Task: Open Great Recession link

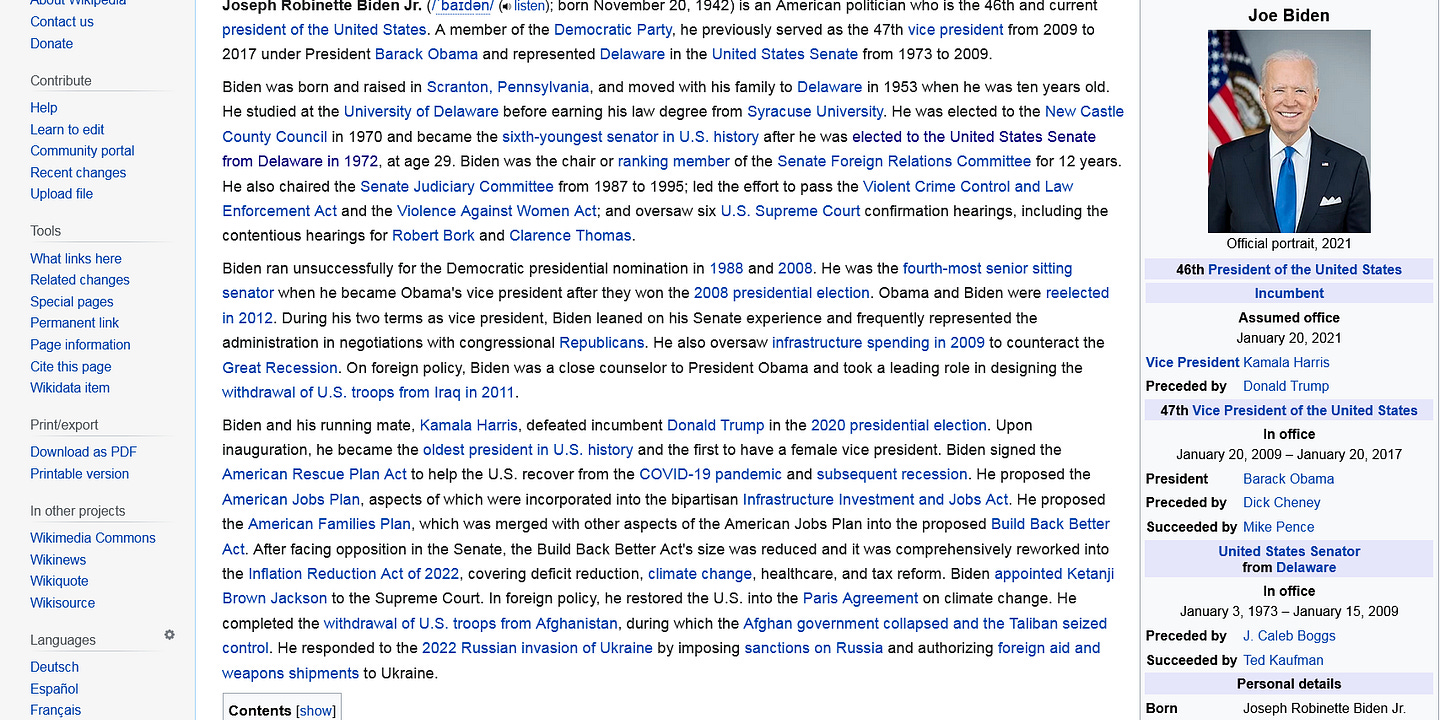Action: point(280,368)
